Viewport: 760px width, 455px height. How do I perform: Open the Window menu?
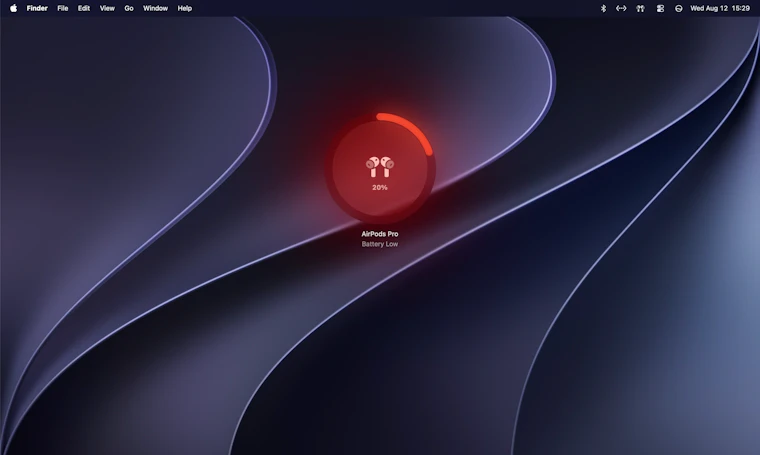pos(155,8)
